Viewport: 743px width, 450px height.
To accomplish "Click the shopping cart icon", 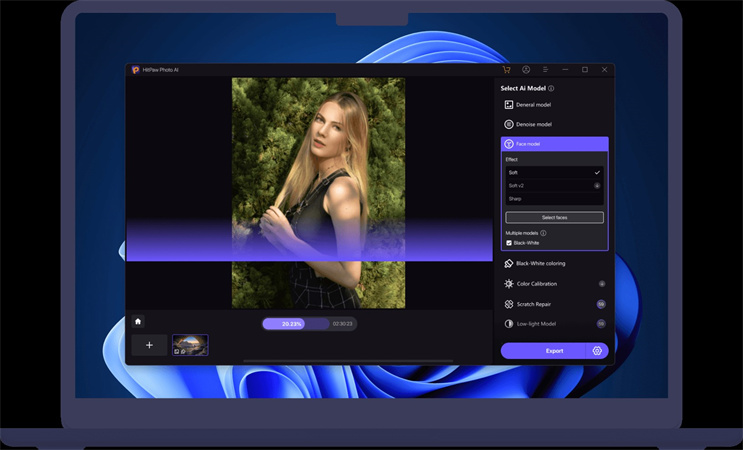I will (507, 70).
